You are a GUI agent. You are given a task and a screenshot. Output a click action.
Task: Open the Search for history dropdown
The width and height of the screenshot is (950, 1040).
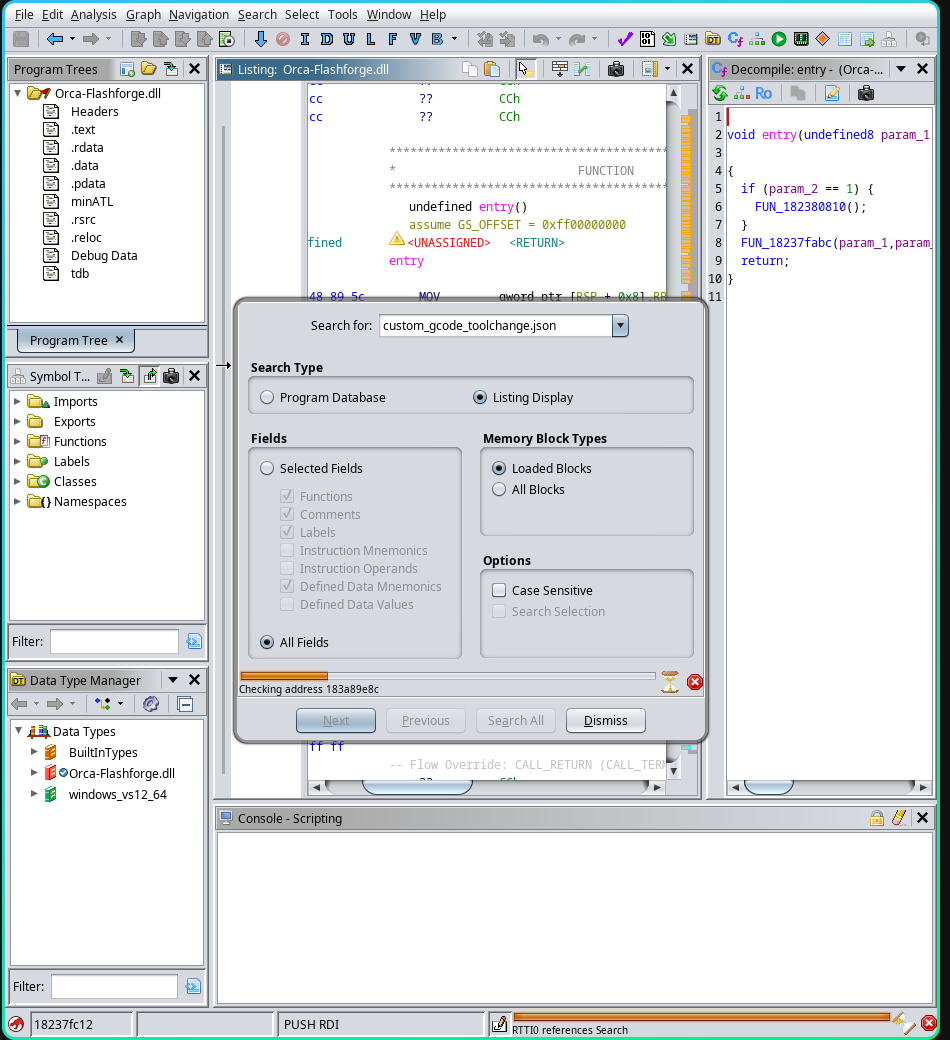pos(620,326)
